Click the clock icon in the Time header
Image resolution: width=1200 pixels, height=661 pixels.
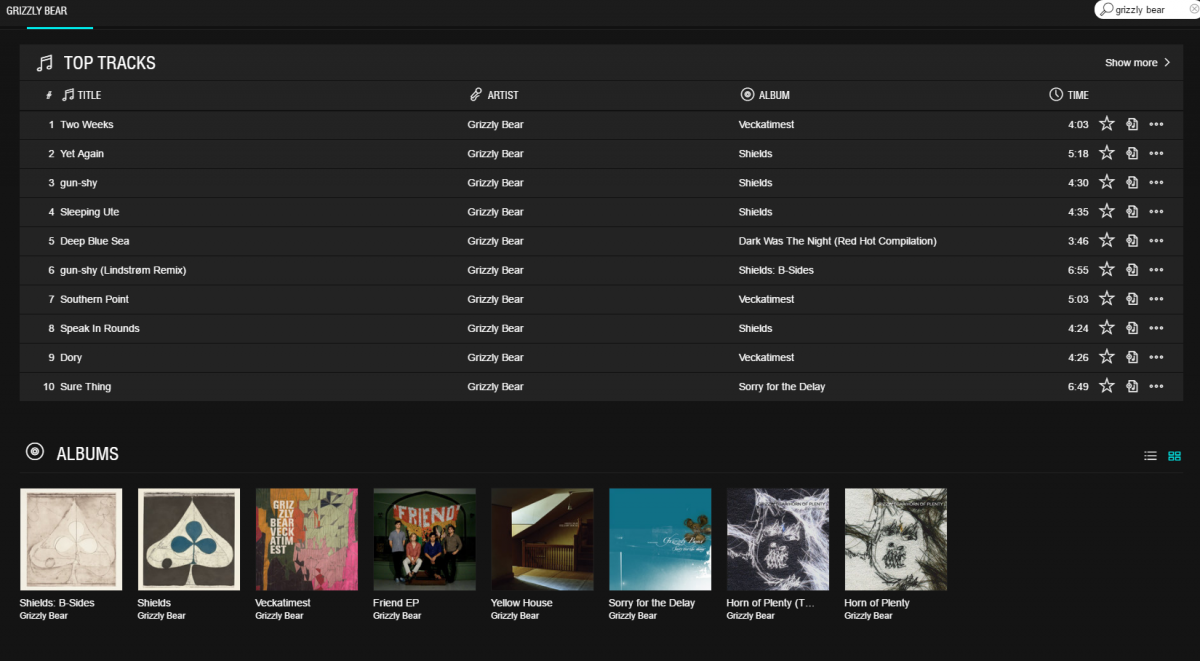[x=1056, y=94]
